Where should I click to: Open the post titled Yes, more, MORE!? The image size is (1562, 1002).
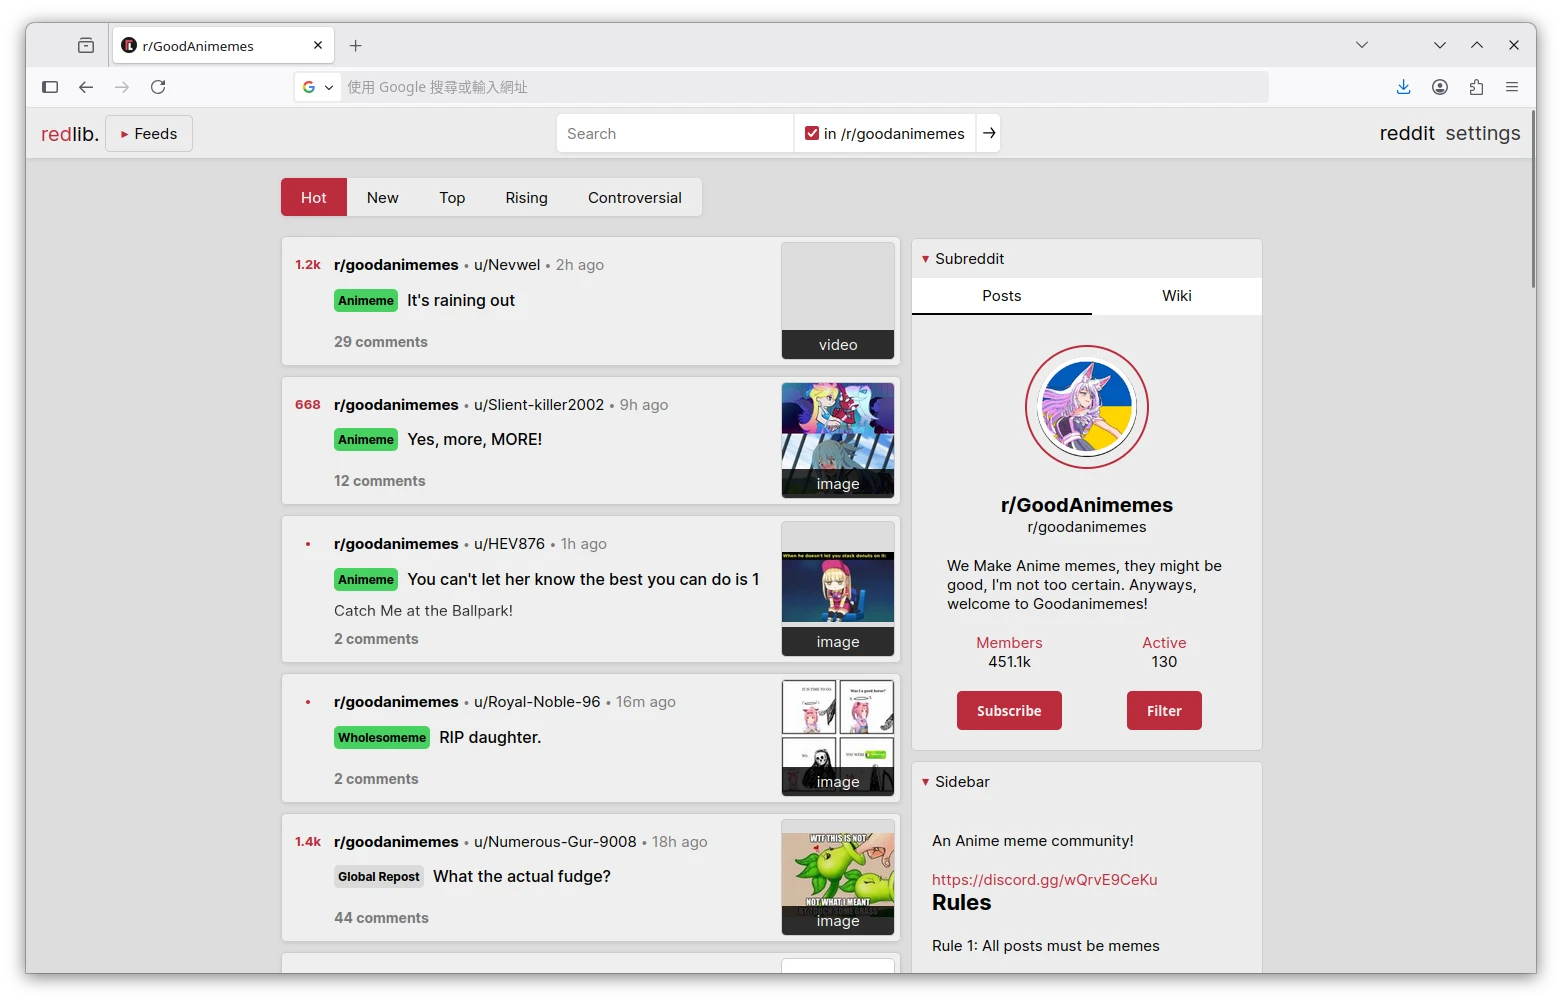(474, 440)
